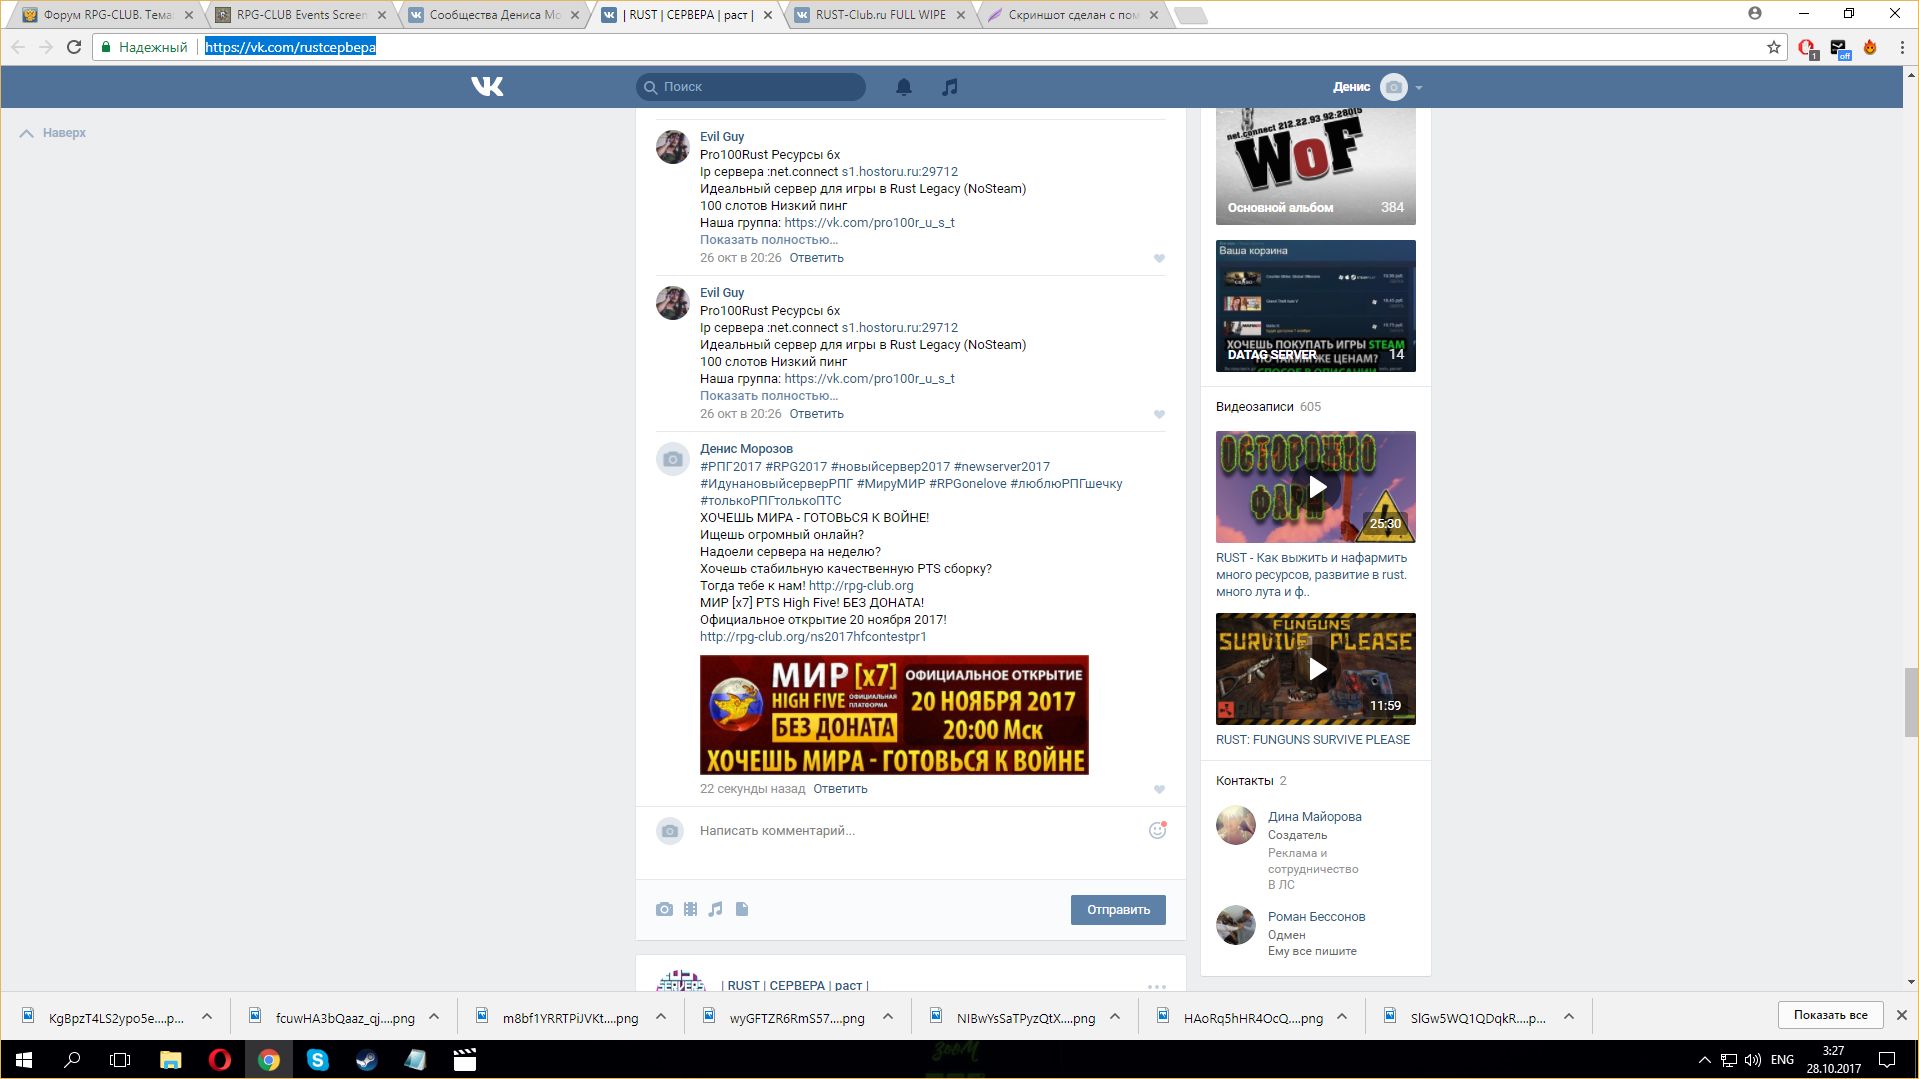The image size is (1919, 1079).
Task: Expand options for SlGw5WQ1QDqkR download
Action: tap(1569, 1017)
